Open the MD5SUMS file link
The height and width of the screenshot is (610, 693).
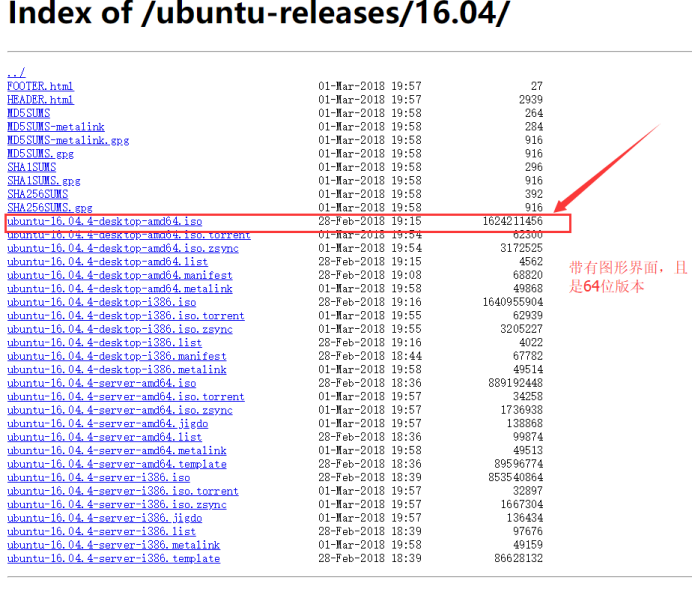(29, 113)
